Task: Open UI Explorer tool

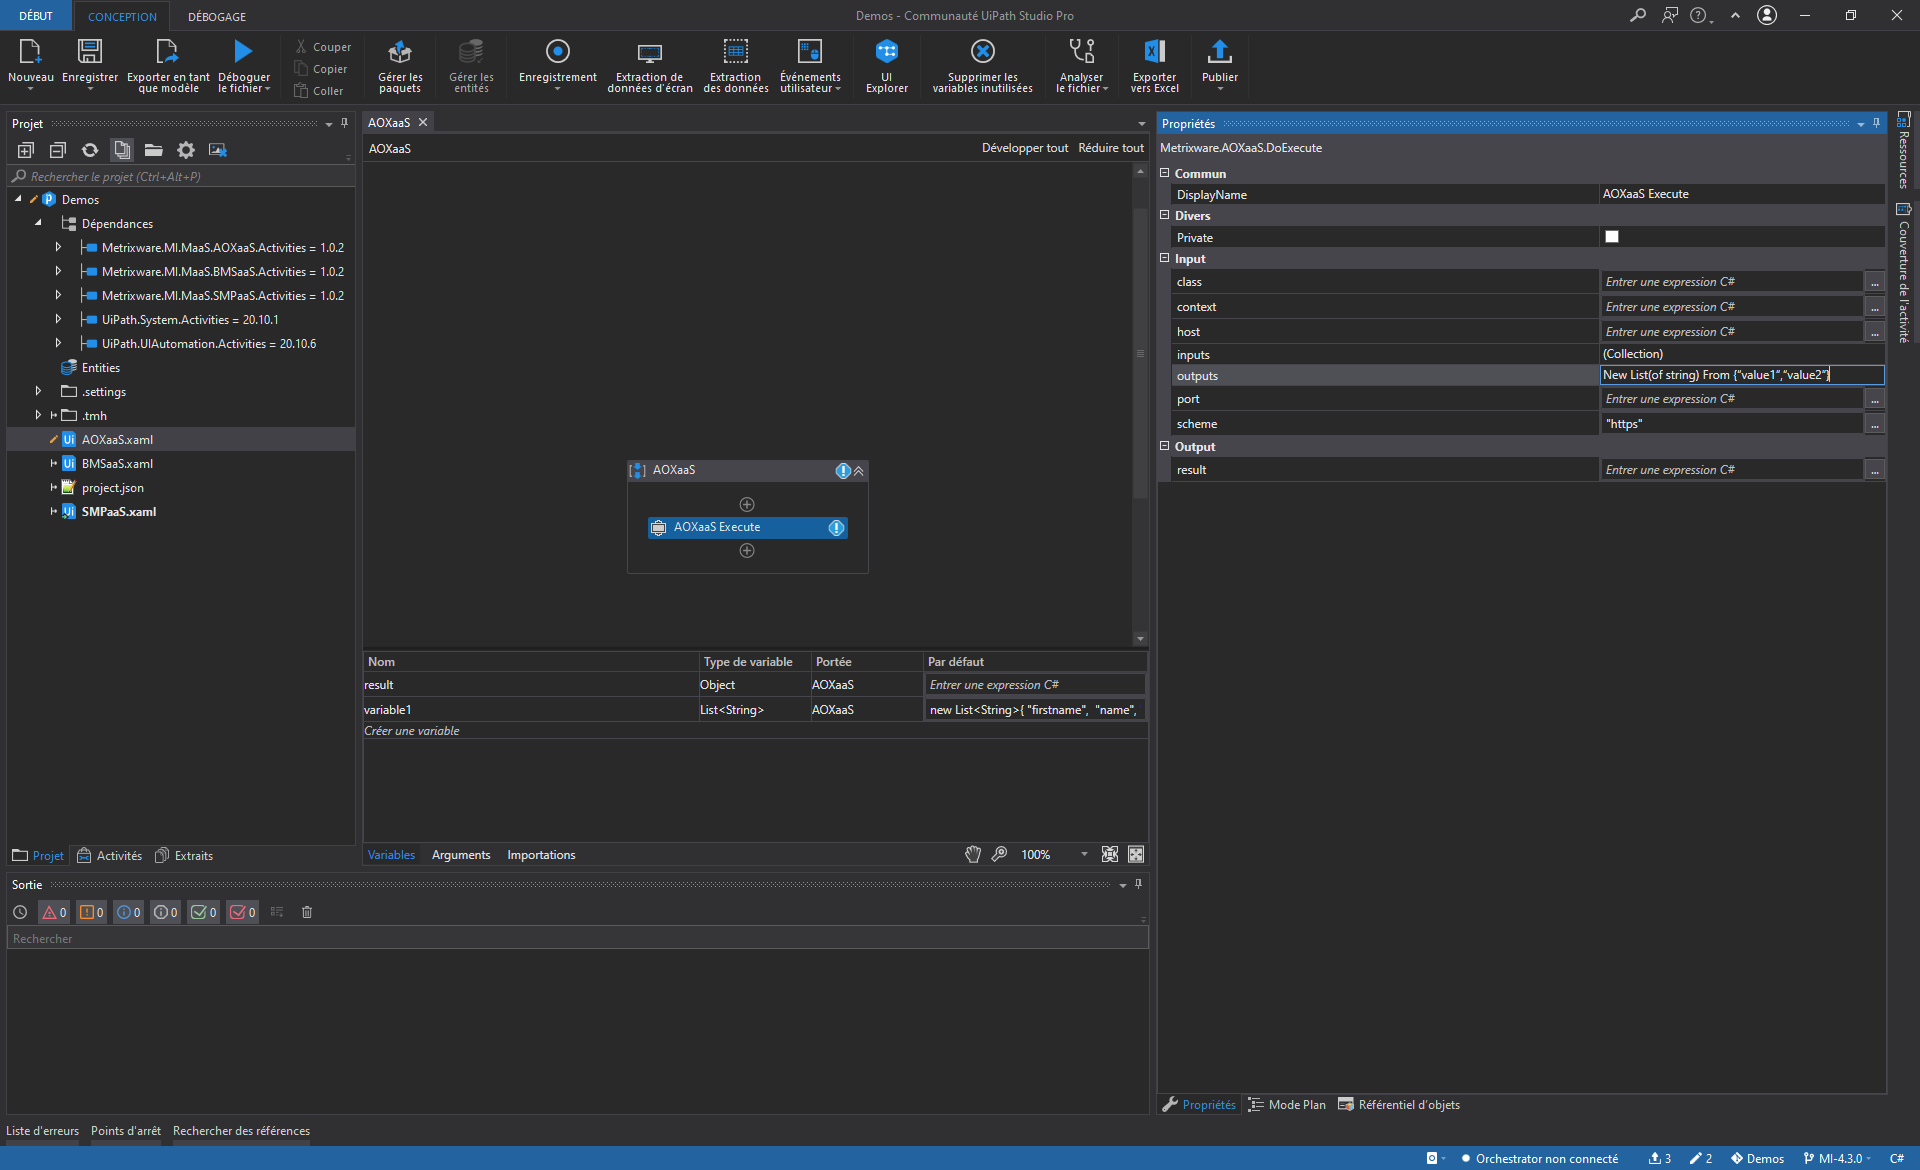Action: [886, 64]
